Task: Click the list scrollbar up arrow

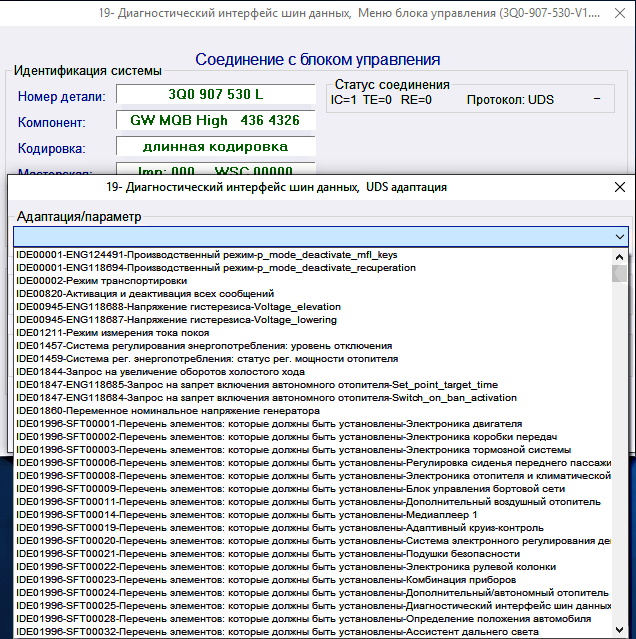Action: (x=620, y=254)
